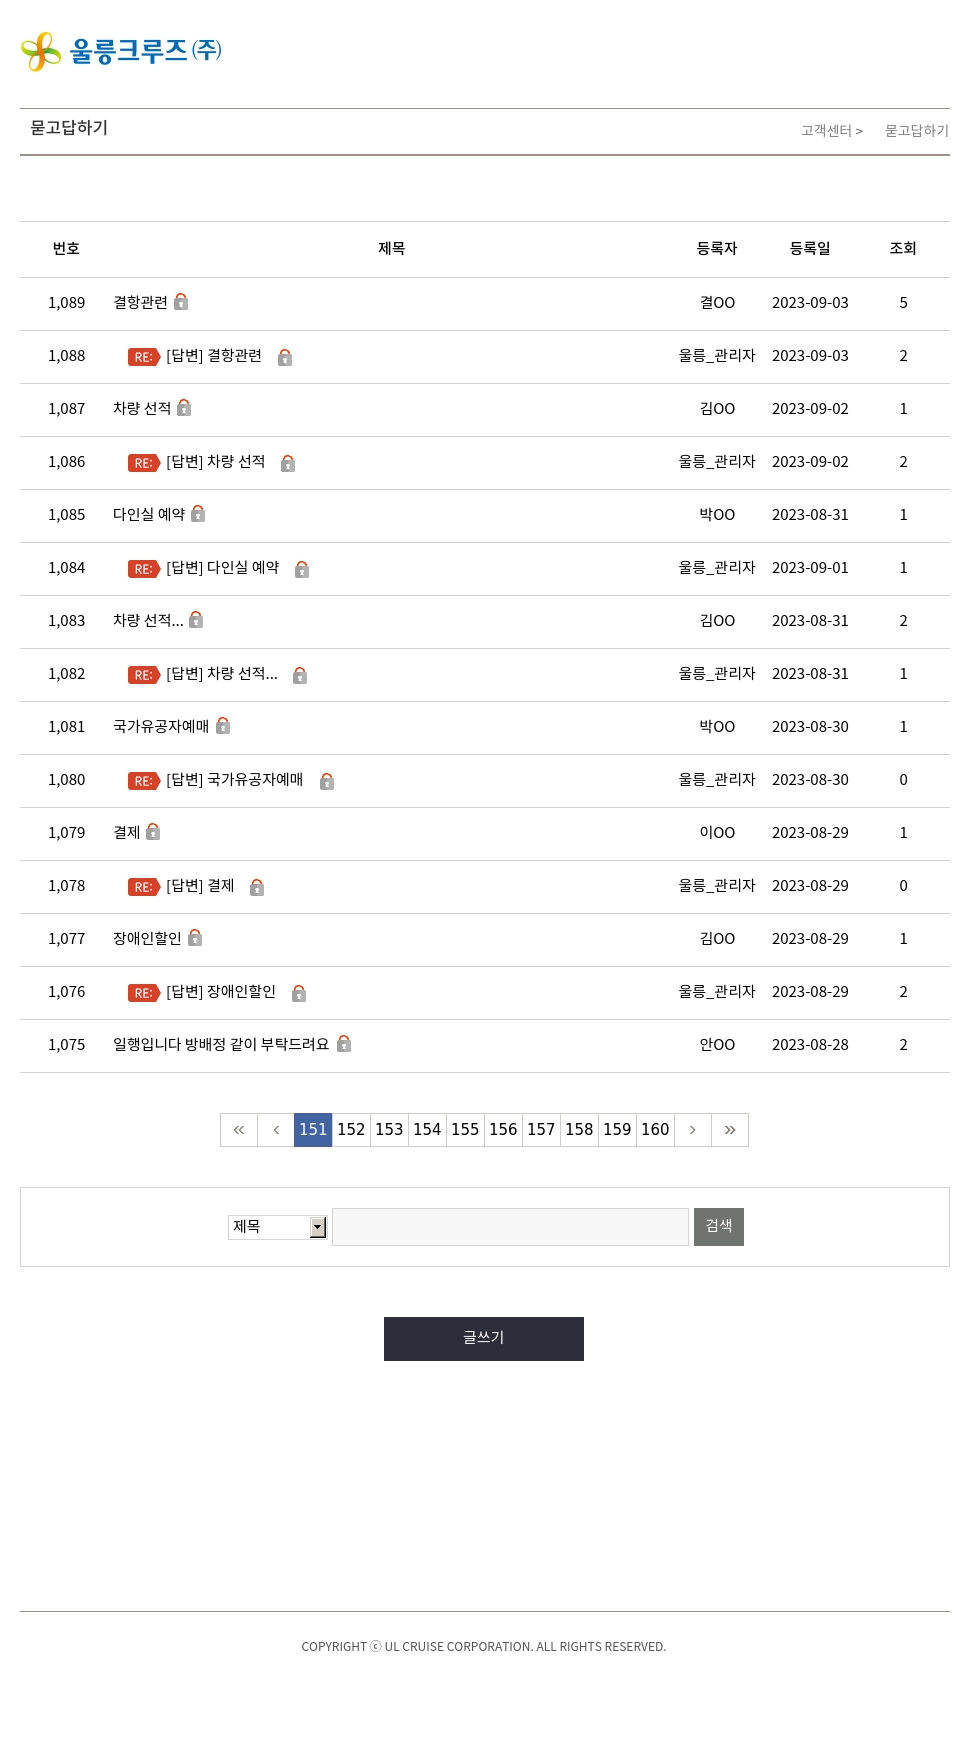970x1742 pixels.
Task: Open the 제목 search type dropdown
Action: click(x=278, y=1227)
